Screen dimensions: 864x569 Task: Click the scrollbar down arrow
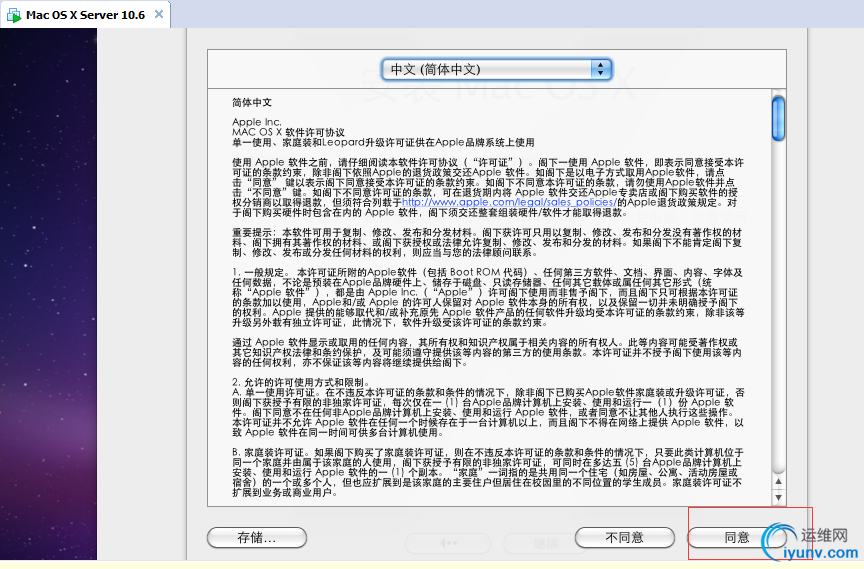[778, 497]
